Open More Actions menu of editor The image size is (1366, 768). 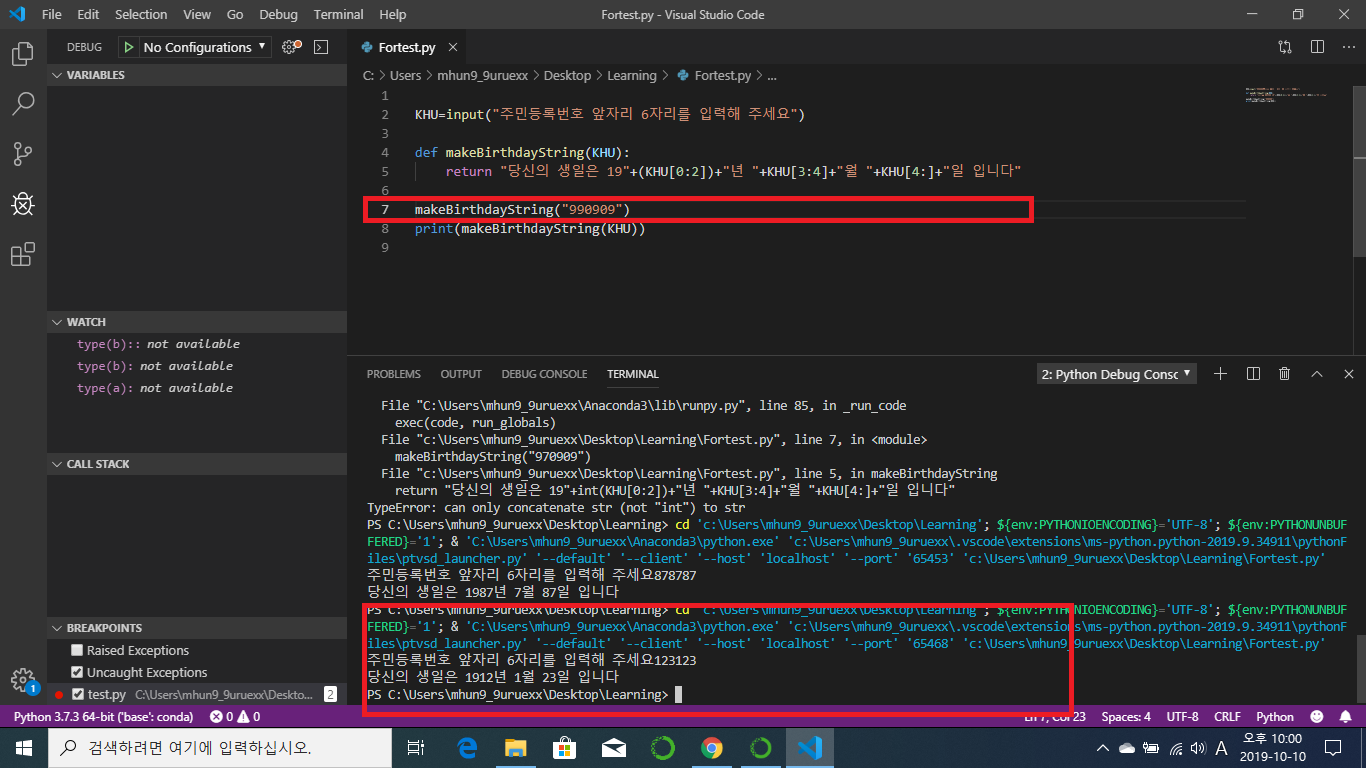tap(1347, 47)
